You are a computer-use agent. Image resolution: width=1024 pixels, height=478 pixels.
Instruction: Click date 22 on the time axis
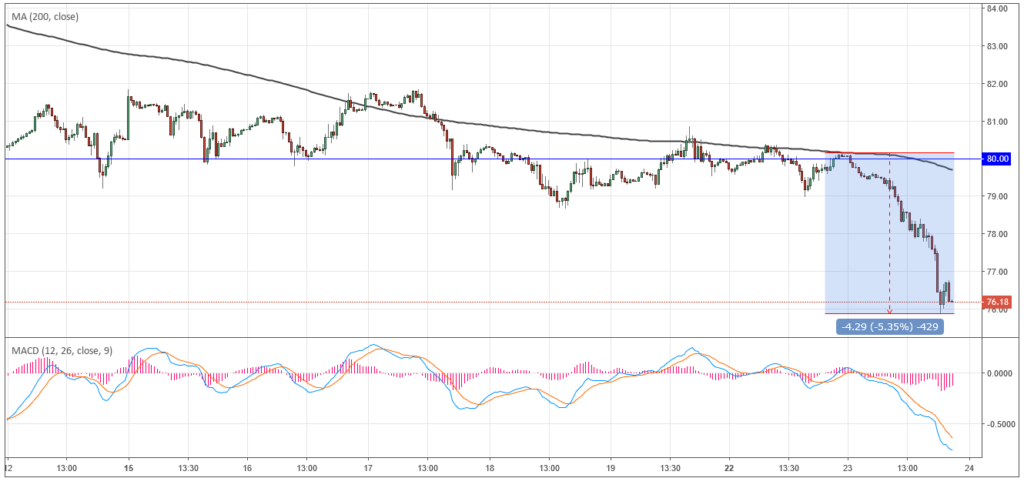(729, 467)
